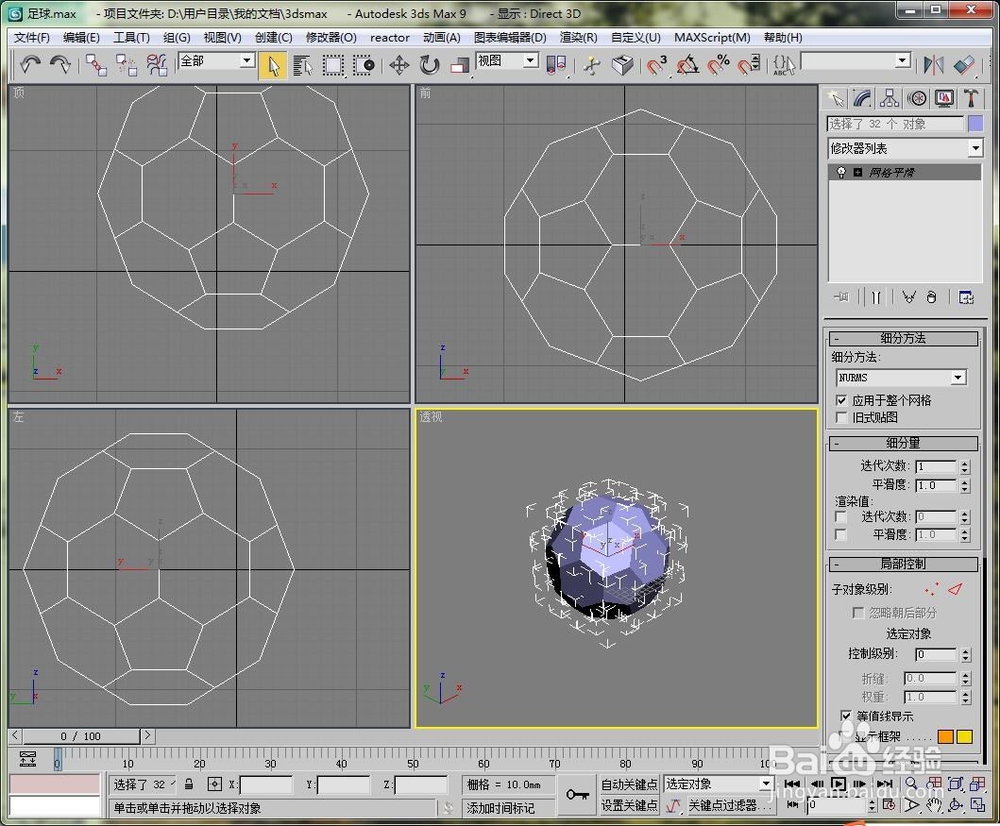Choose the Bind to Space Warp tool
The height and width of the screenshot is (826, 1000).
(156, 65)
